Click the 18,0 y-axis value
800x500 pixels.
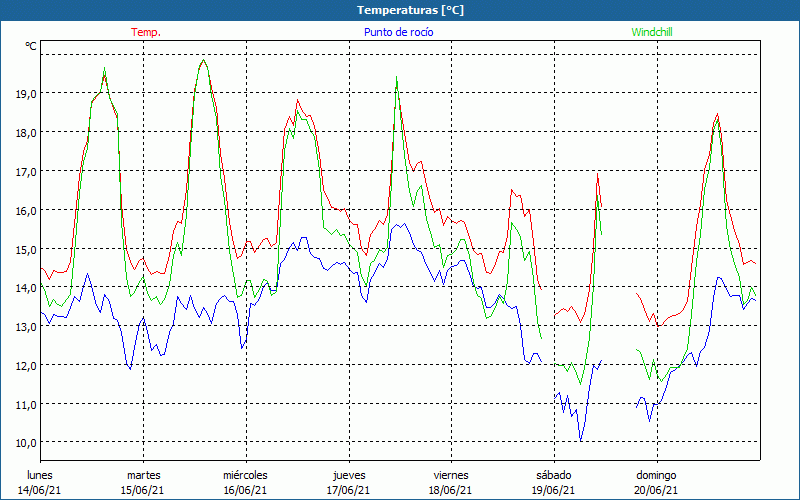point(26,133)
